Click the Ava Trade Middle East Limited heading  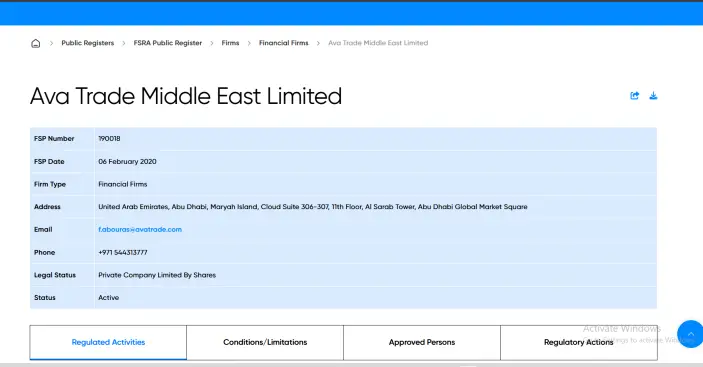[186, 96]
